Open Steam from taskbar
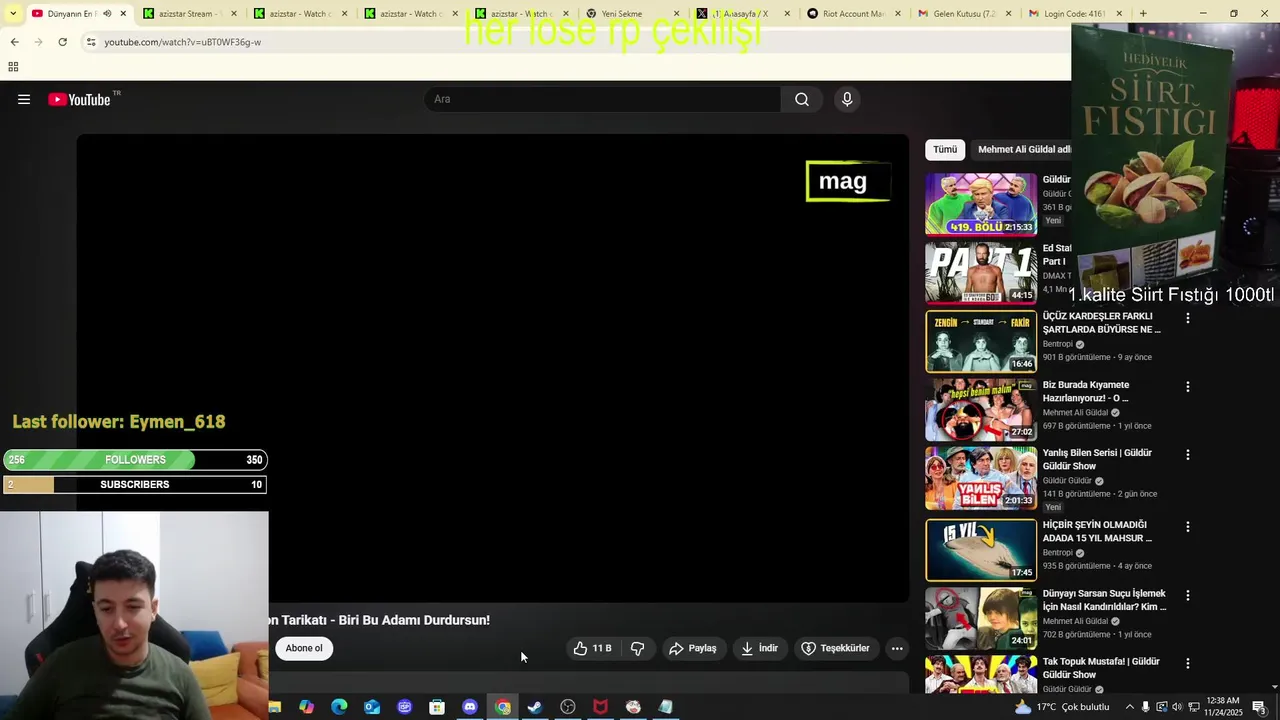Viewport: 1280px width, 720px height. point(535,707)
